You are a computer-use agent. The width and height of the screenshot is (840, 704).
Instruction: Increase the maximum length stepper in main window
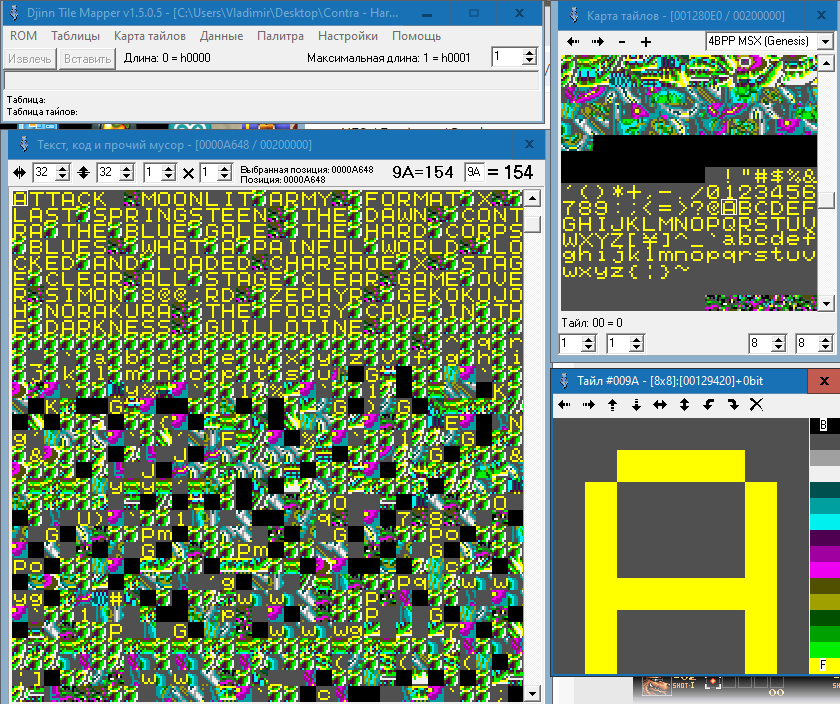click(x=529, y=53)
